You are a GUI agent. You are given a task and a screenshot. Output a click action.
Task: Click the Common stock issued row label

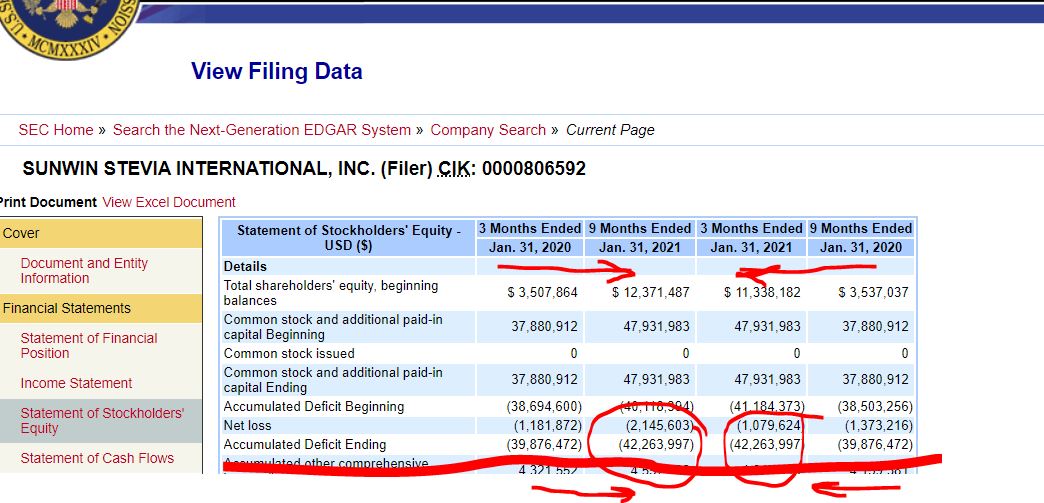(289, 353)
